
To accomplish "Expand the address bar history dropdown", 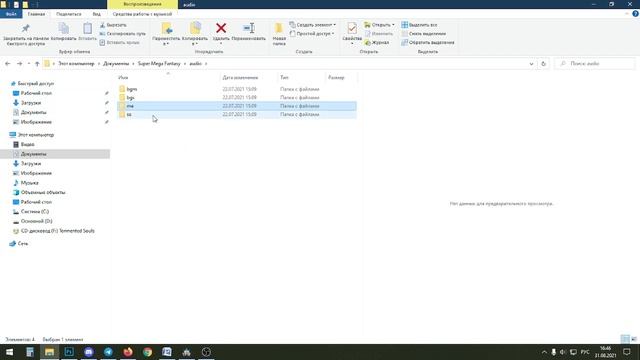I will 531,64.
